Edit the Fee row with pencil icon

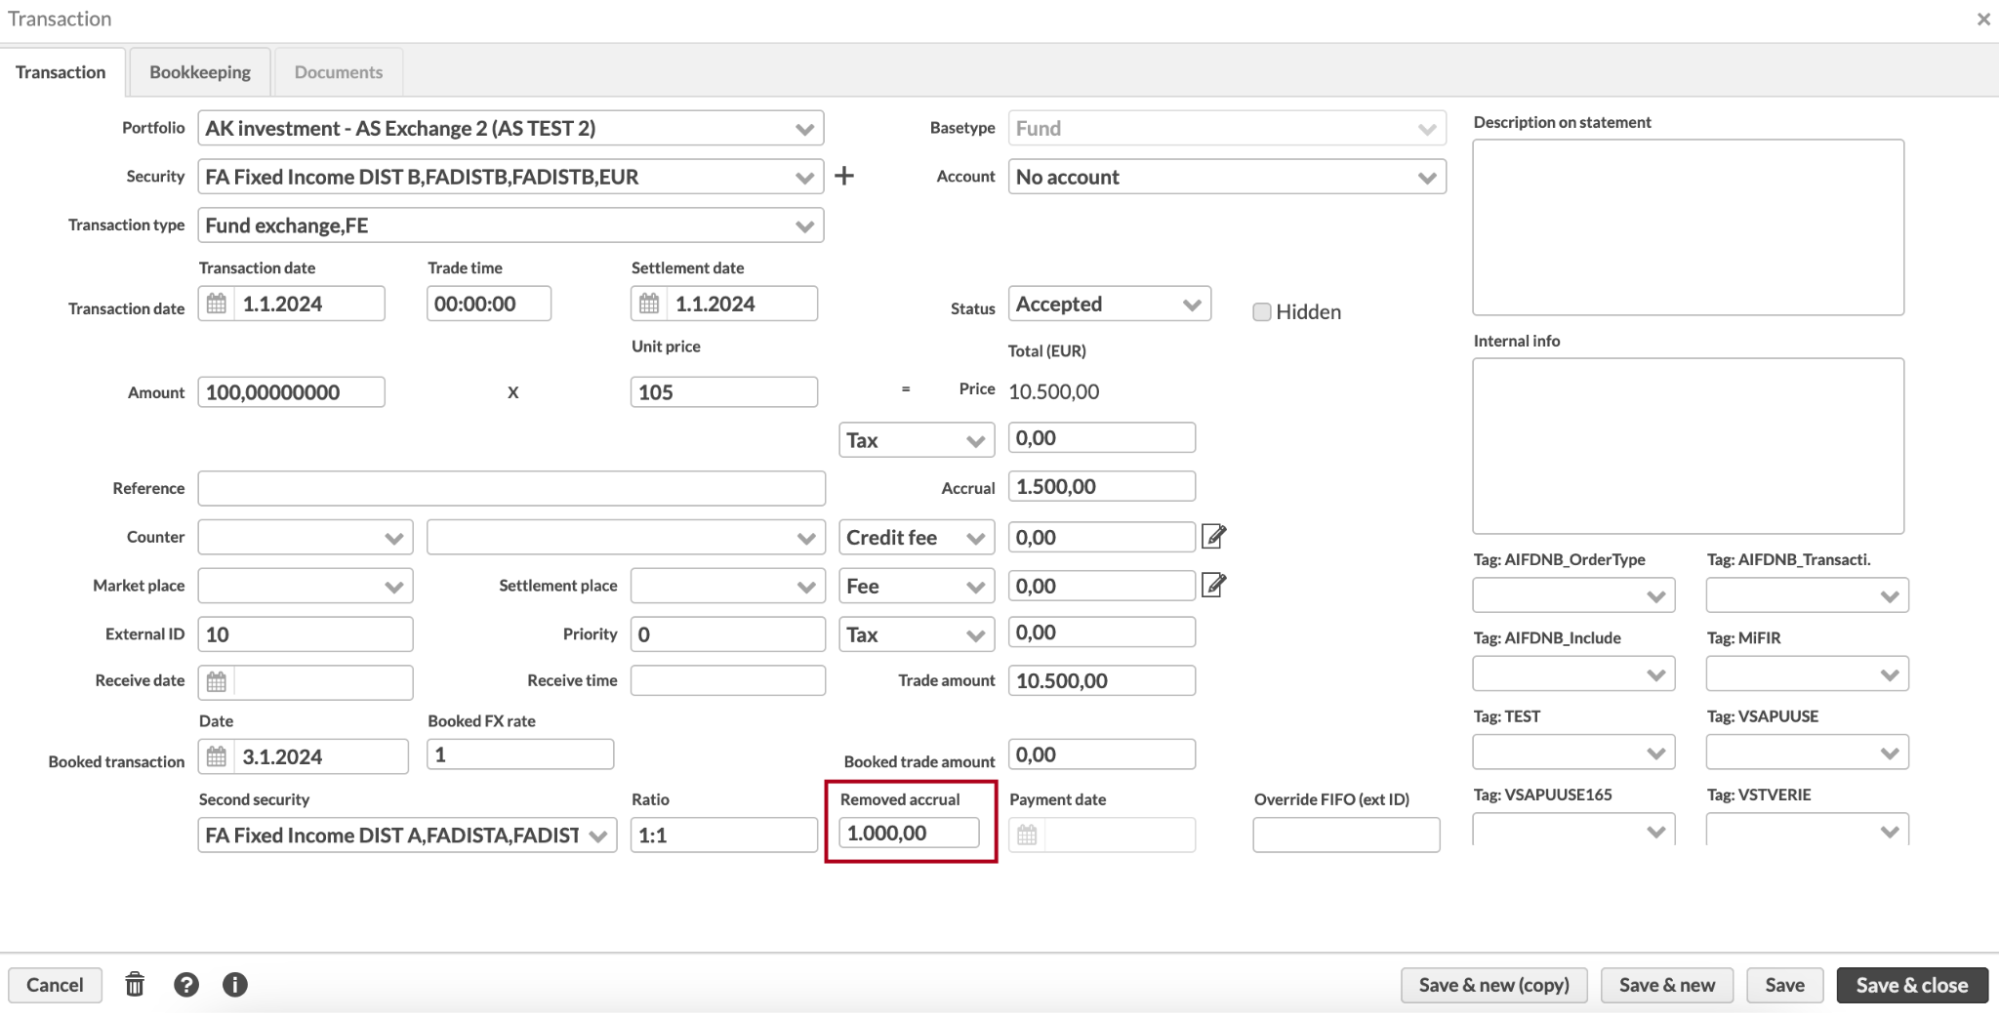click(x=1213, y=585)
